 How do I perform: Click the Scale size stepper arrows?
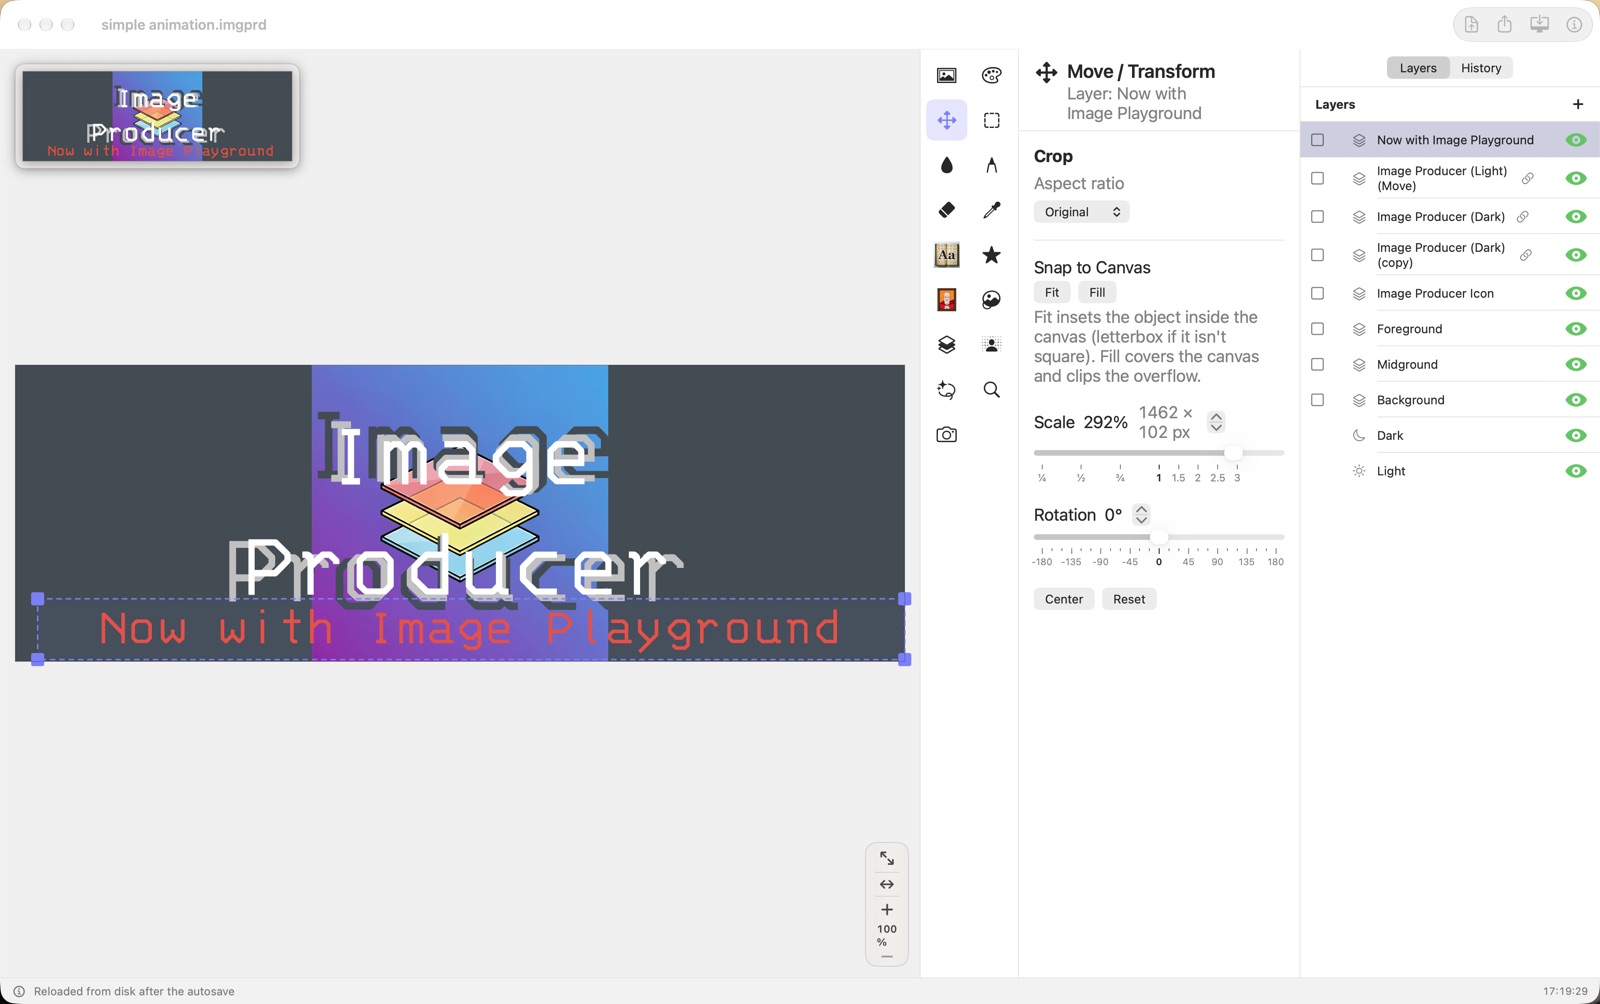pyautogui.click(x=1216, y=422)
